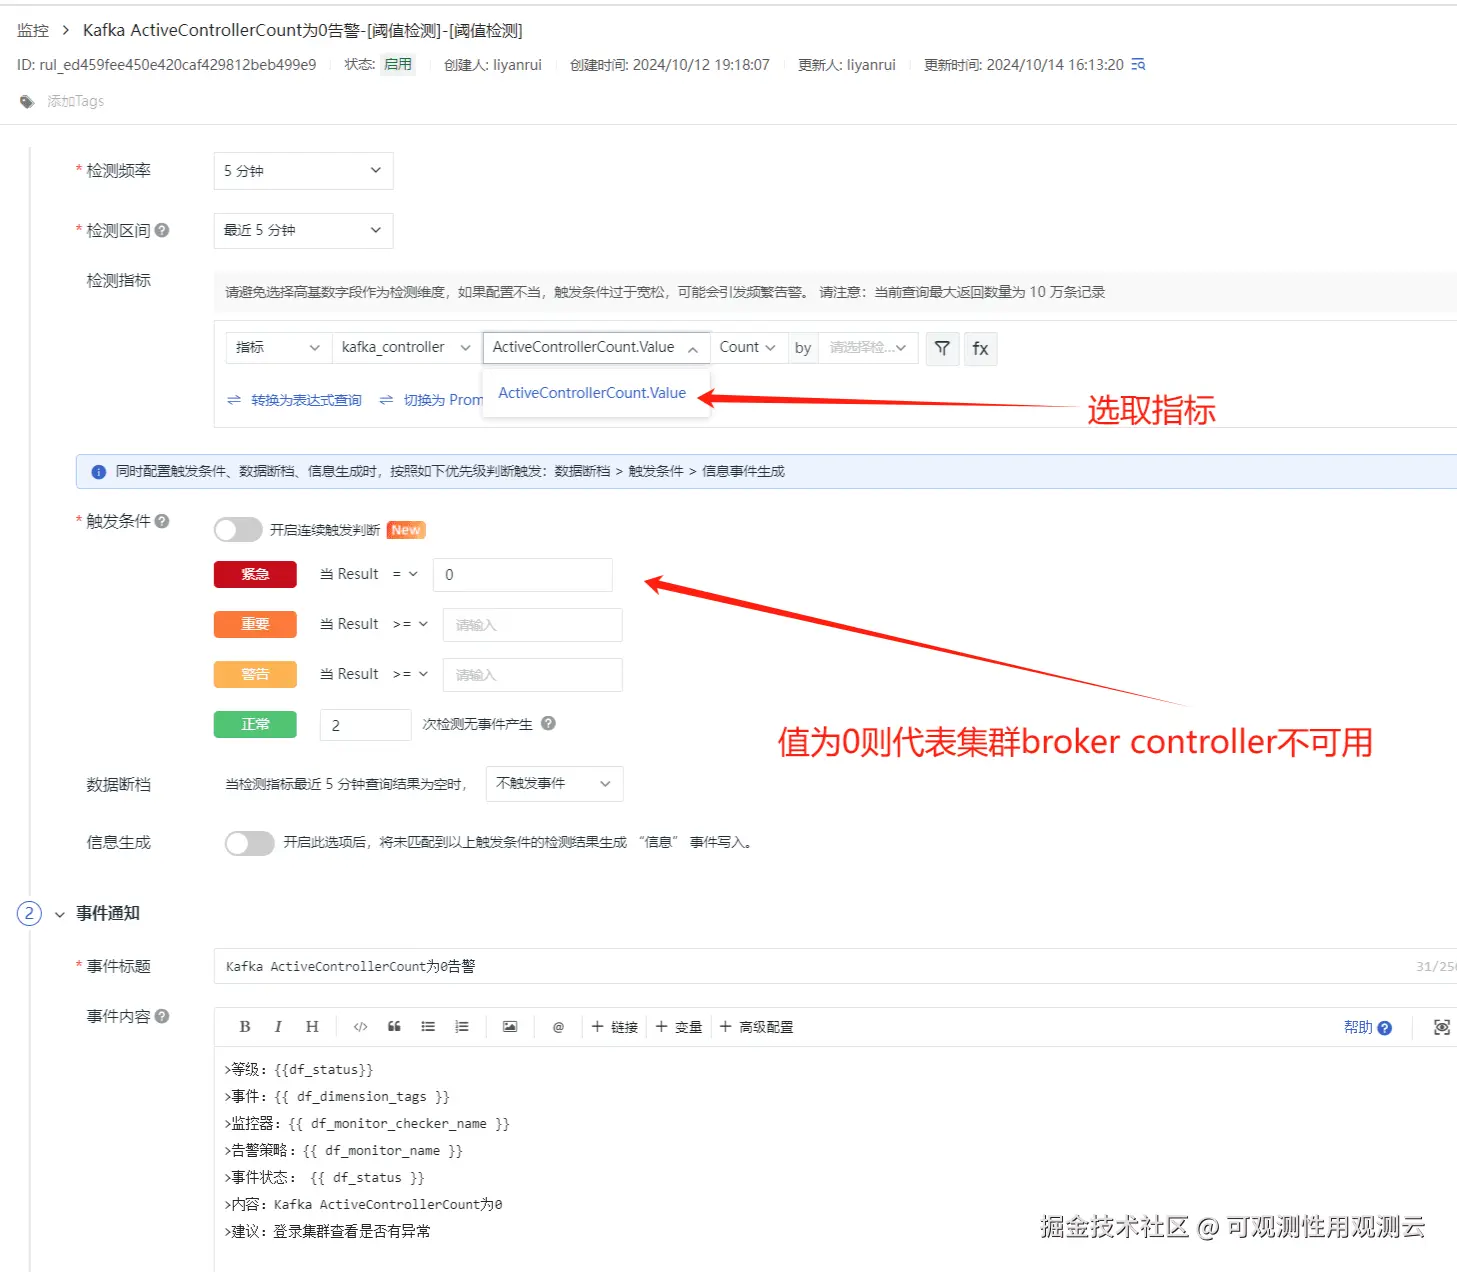Click the filter funnel icon
The image size is (1457, 1272).
click(x=942, y=348)
